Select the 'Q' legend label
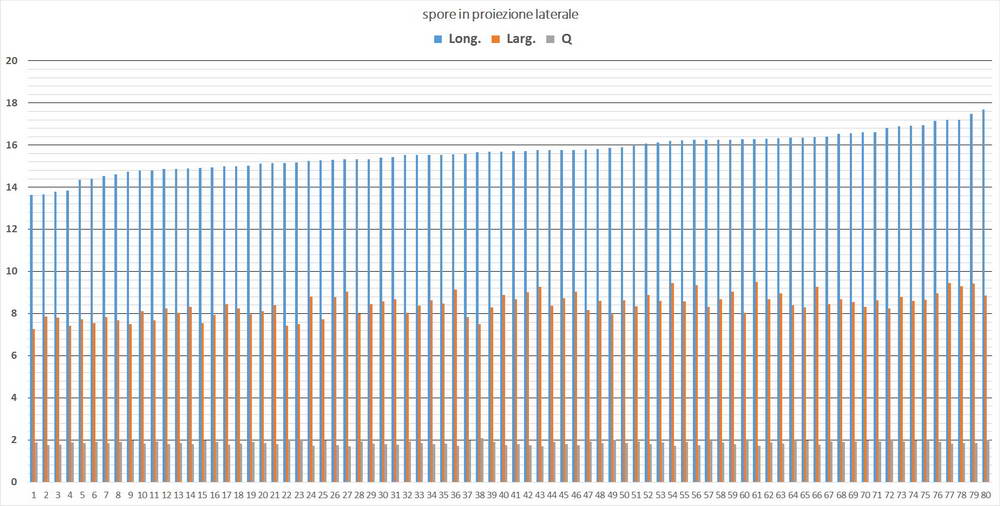Image resolution: width=1000 pixels, height=506 pixels. pos(566,40)
